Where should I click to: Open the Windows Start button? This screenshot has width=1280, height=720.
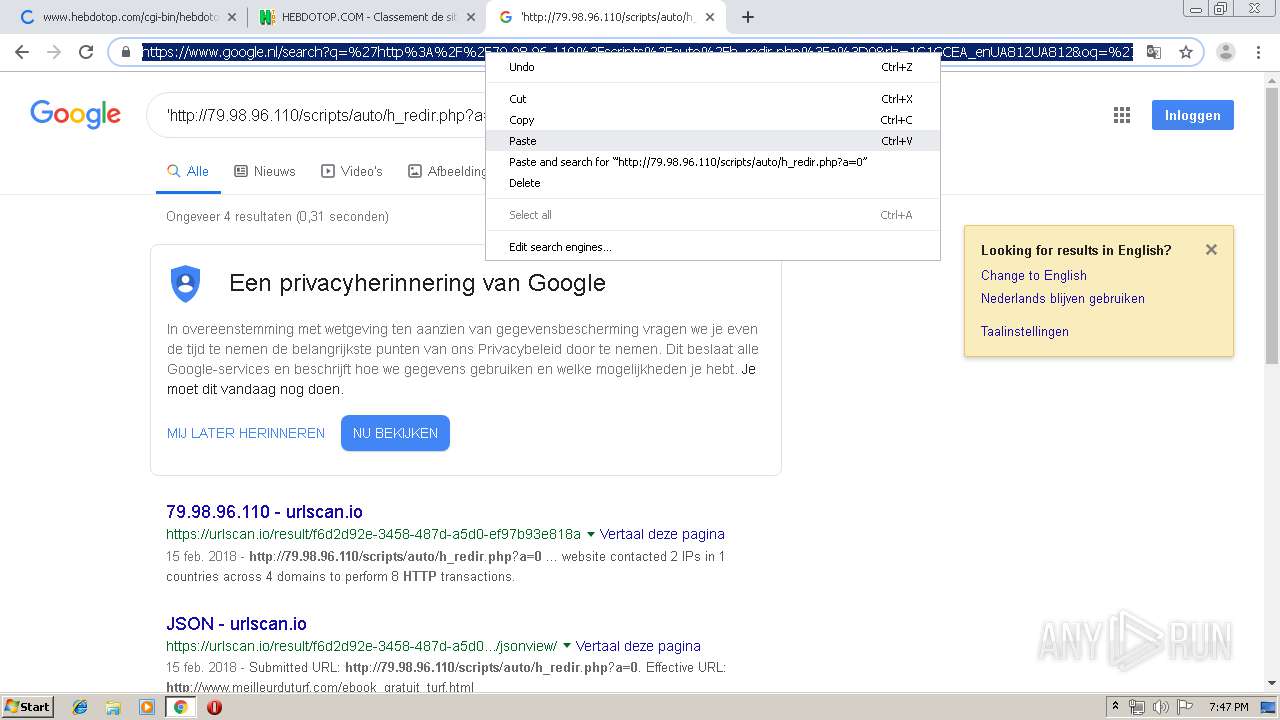pos(27,707)
